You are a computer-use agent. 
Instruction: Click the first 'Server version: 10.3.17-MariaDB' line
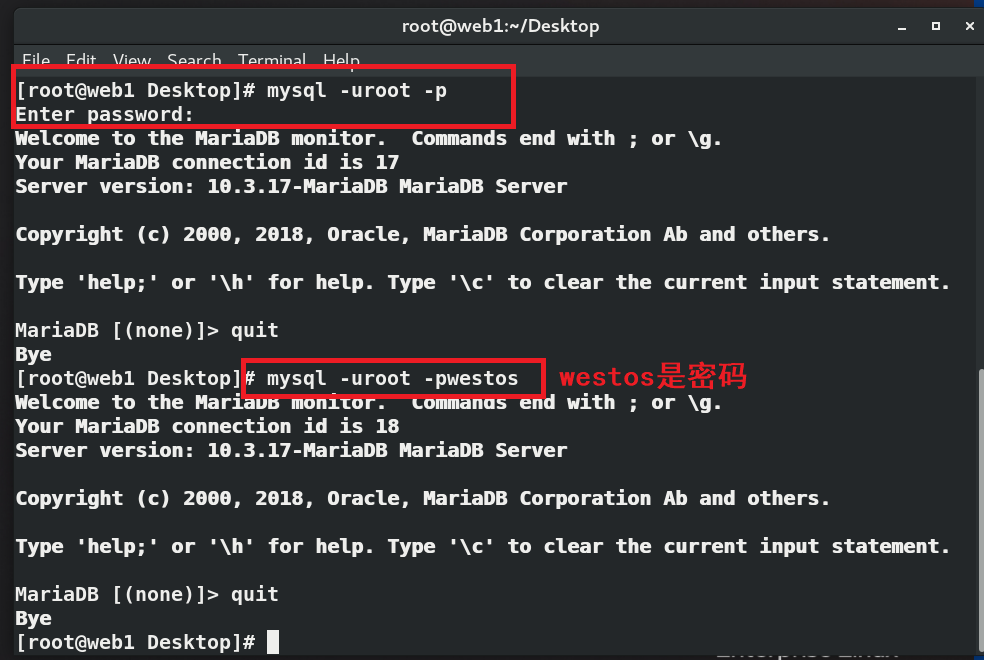pyautogui.click(x=291, y=186)
